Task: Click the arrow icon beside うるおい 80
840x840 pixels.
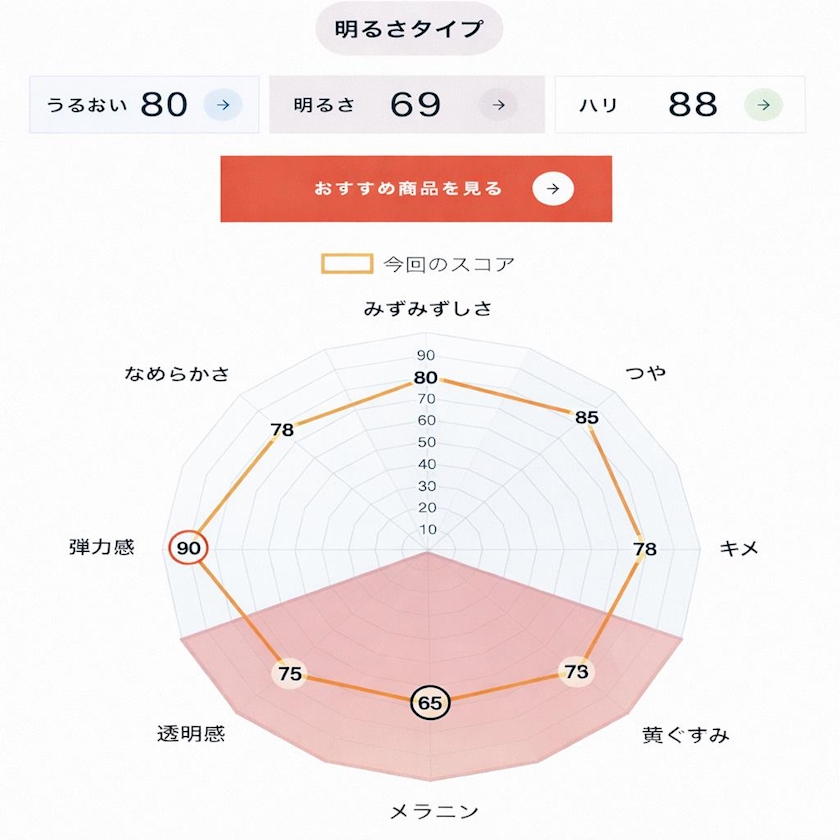Action: (x=223, y=104)
